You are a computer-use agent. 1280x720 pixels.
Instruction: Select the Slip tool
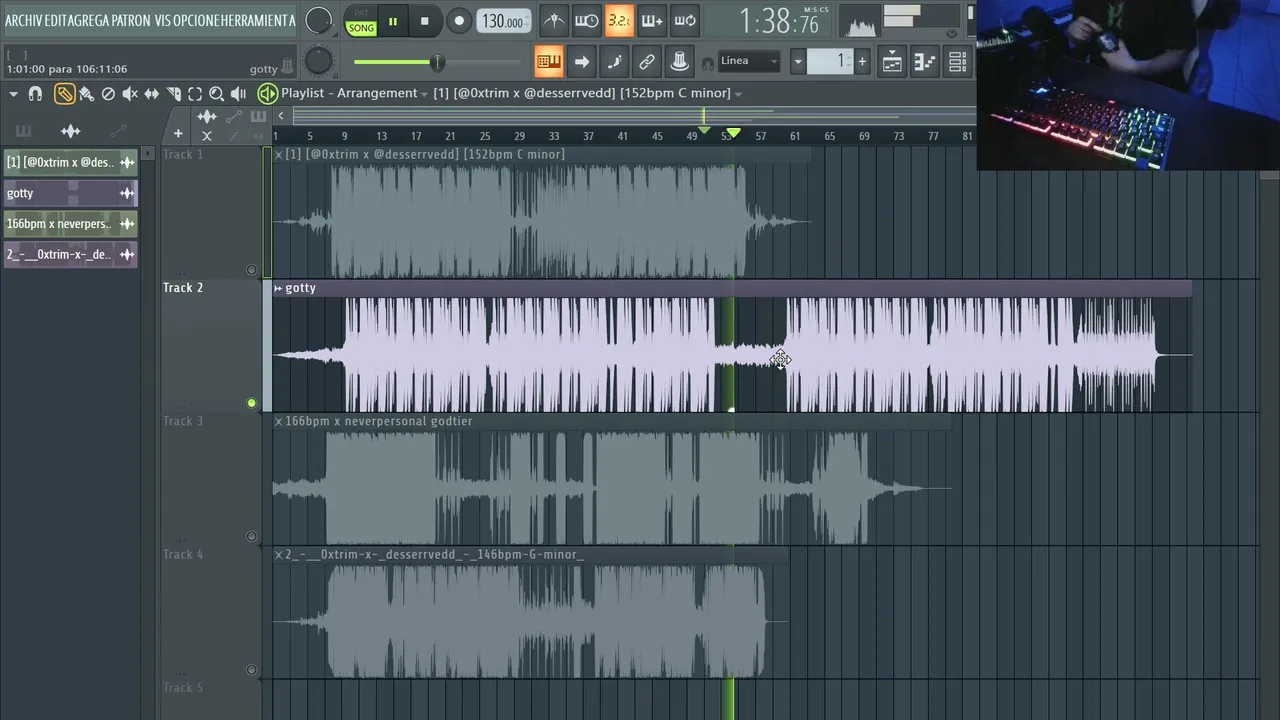click(x=152, y=94)
